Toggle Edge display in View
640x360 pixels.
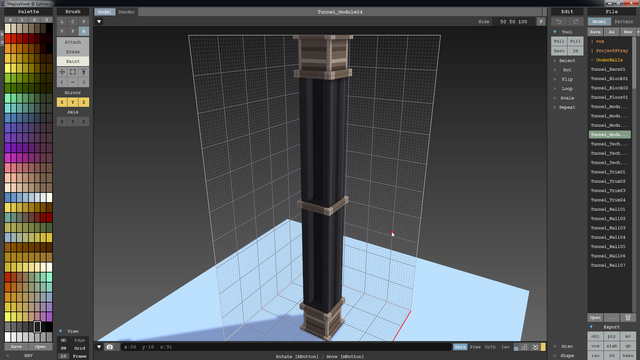coord(80,340)
